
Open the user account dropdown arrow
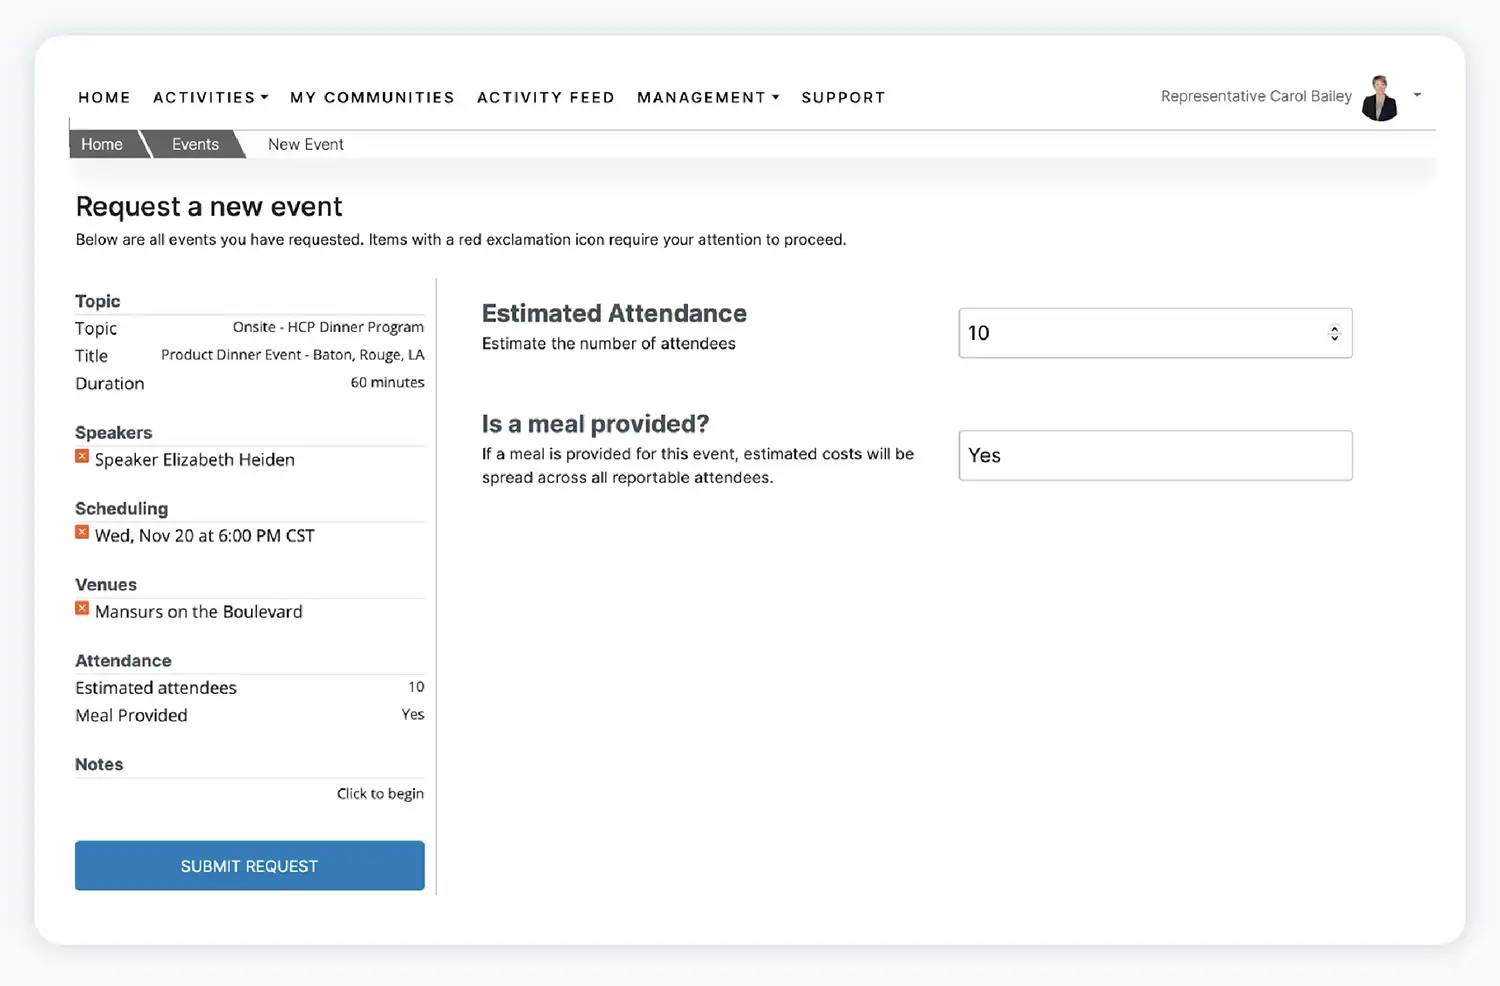pos(1417,95)
